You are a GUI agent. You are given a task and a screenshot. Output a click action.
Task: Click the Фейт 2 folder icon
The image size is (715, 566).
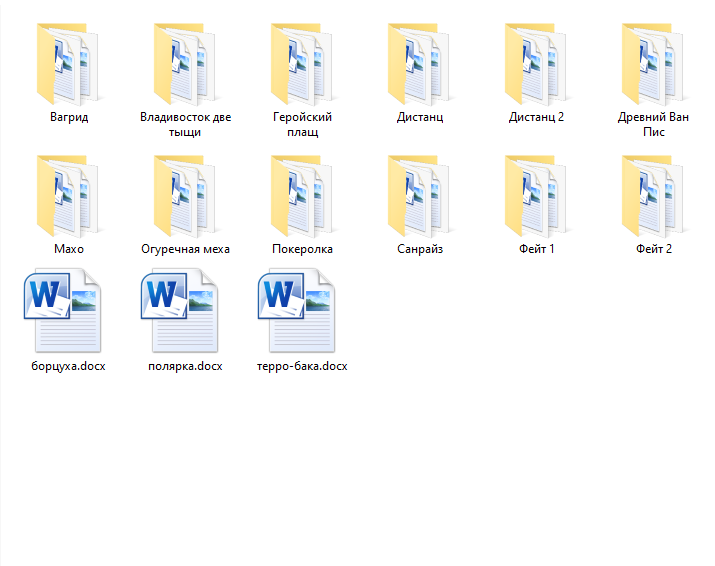[654, 195]
